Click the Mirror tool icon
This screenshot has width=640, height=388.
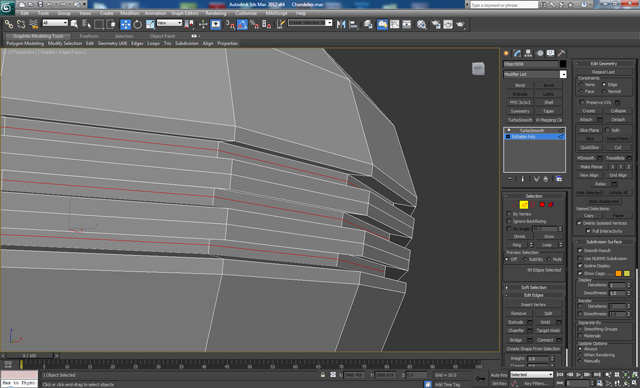341,24
